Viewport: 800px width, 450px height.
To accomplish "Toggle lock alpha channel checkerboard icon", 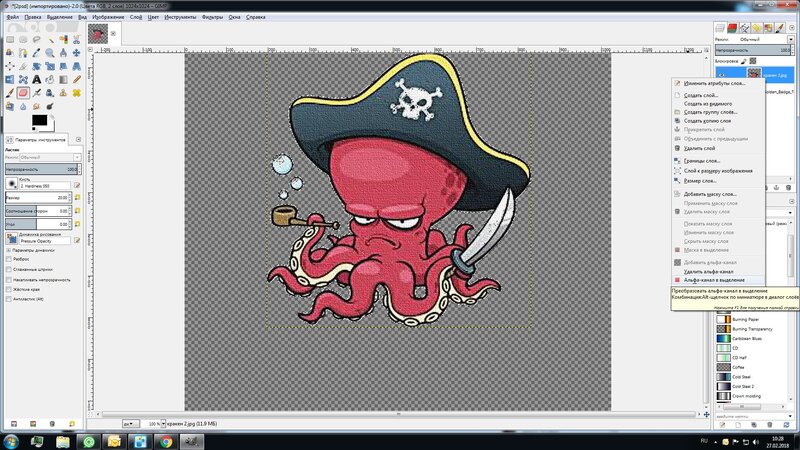I will [x=753, y=61].
